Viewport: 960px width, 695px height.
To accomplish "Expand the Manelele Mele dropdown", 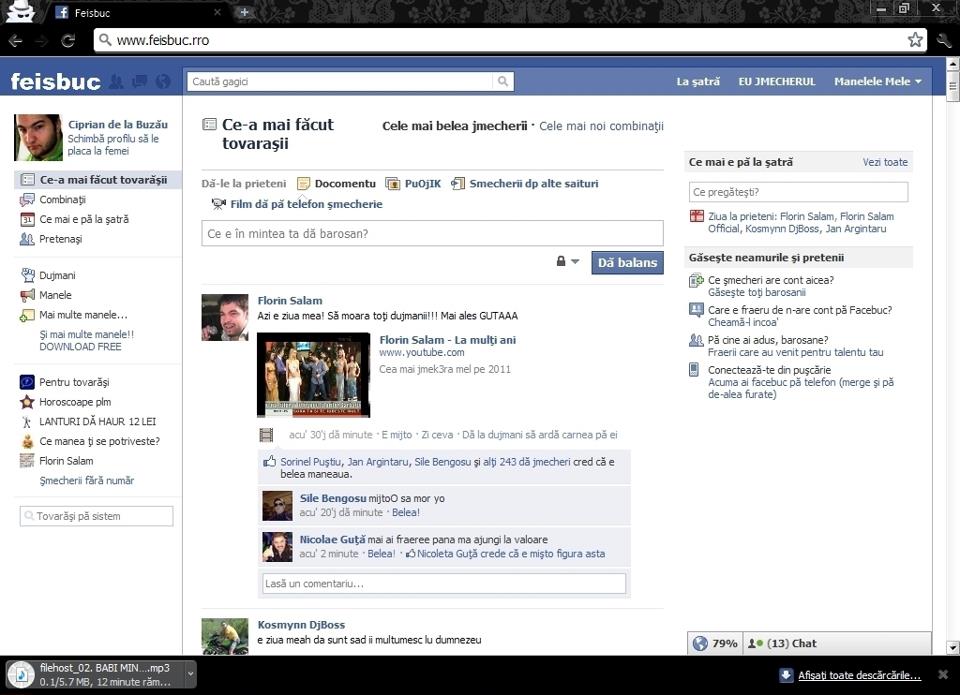I will [877, 81].
